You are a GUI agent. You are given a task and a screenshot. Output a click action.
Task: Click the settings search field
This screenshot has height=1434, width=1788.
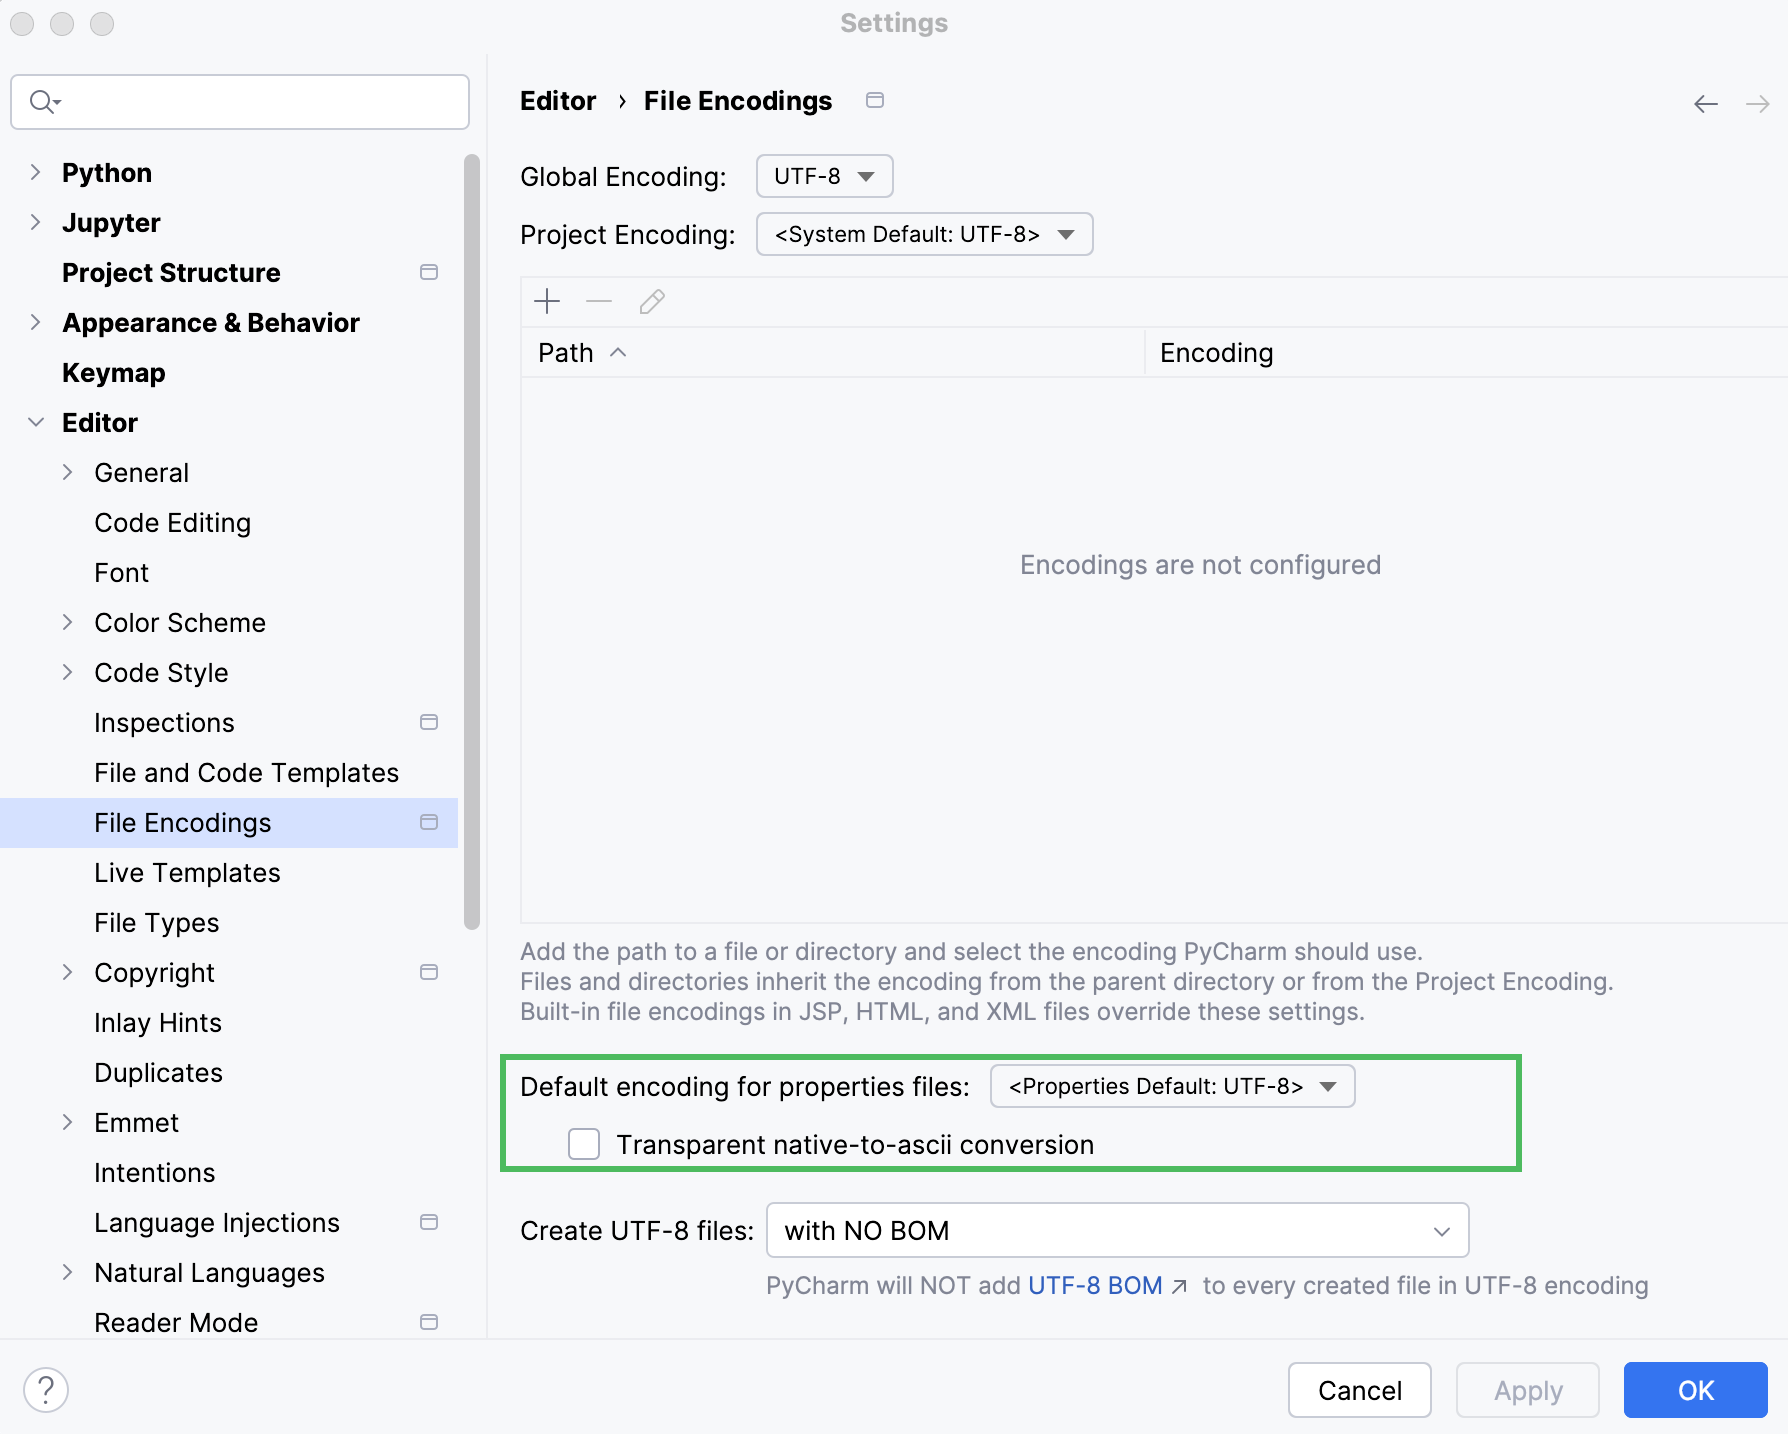239,101
